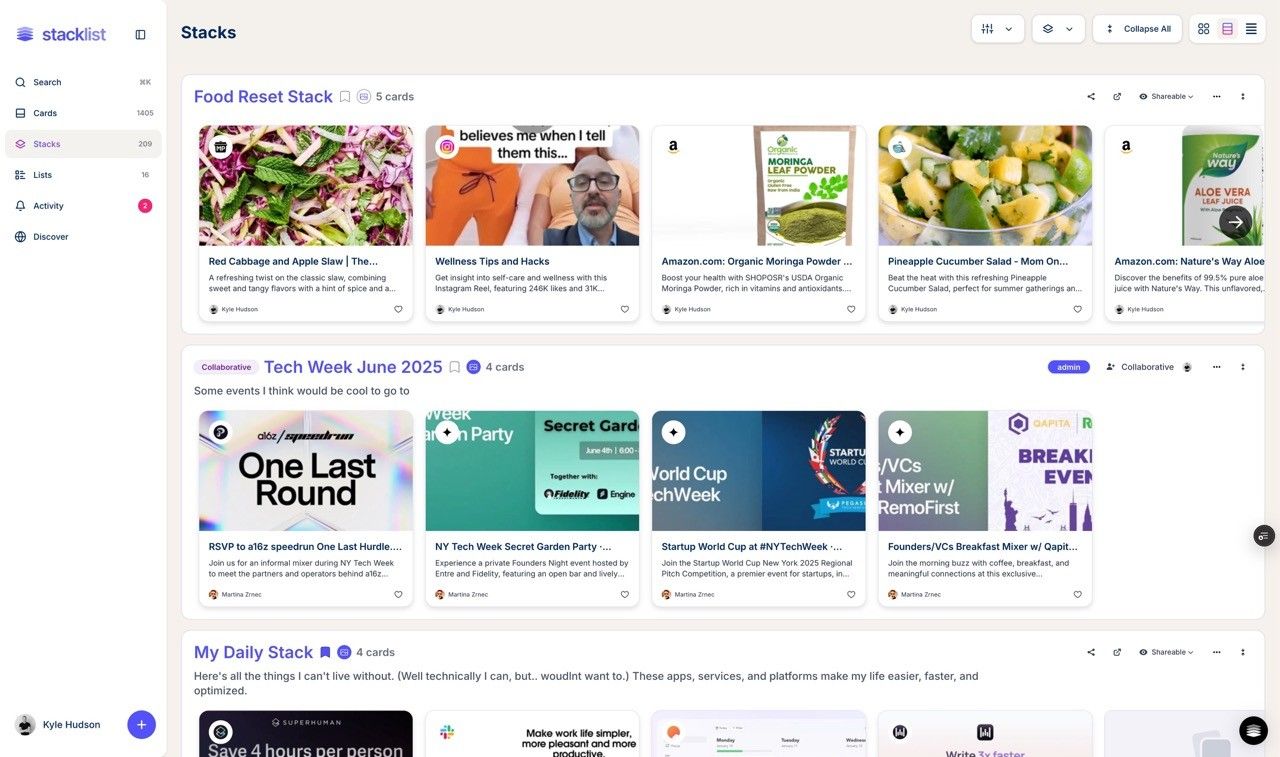This screenshot has width=1280, height=757.
Task: Collapse Food Reset Stack with arrows icon
Action: point(1243,97)
